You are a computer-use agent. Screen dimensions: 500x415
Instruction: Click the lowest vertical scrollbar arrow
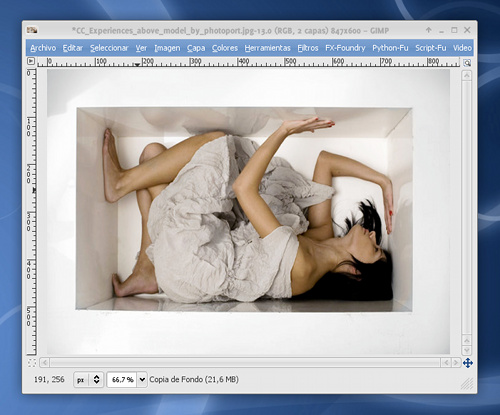pyautogui.click(x=467, y=350)
